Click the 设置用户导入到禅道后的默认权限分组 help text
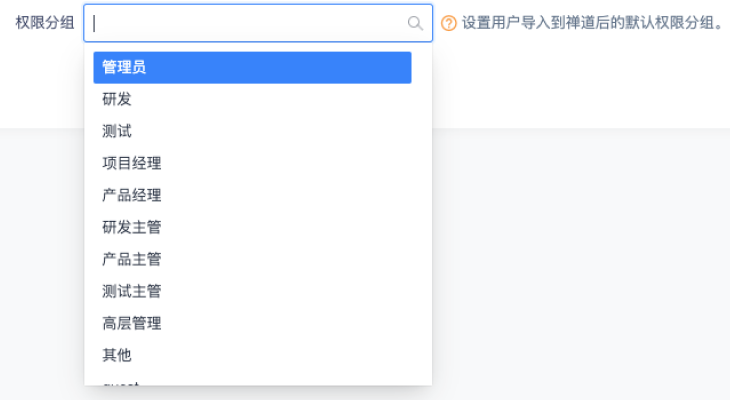 (x=592, y=23)
